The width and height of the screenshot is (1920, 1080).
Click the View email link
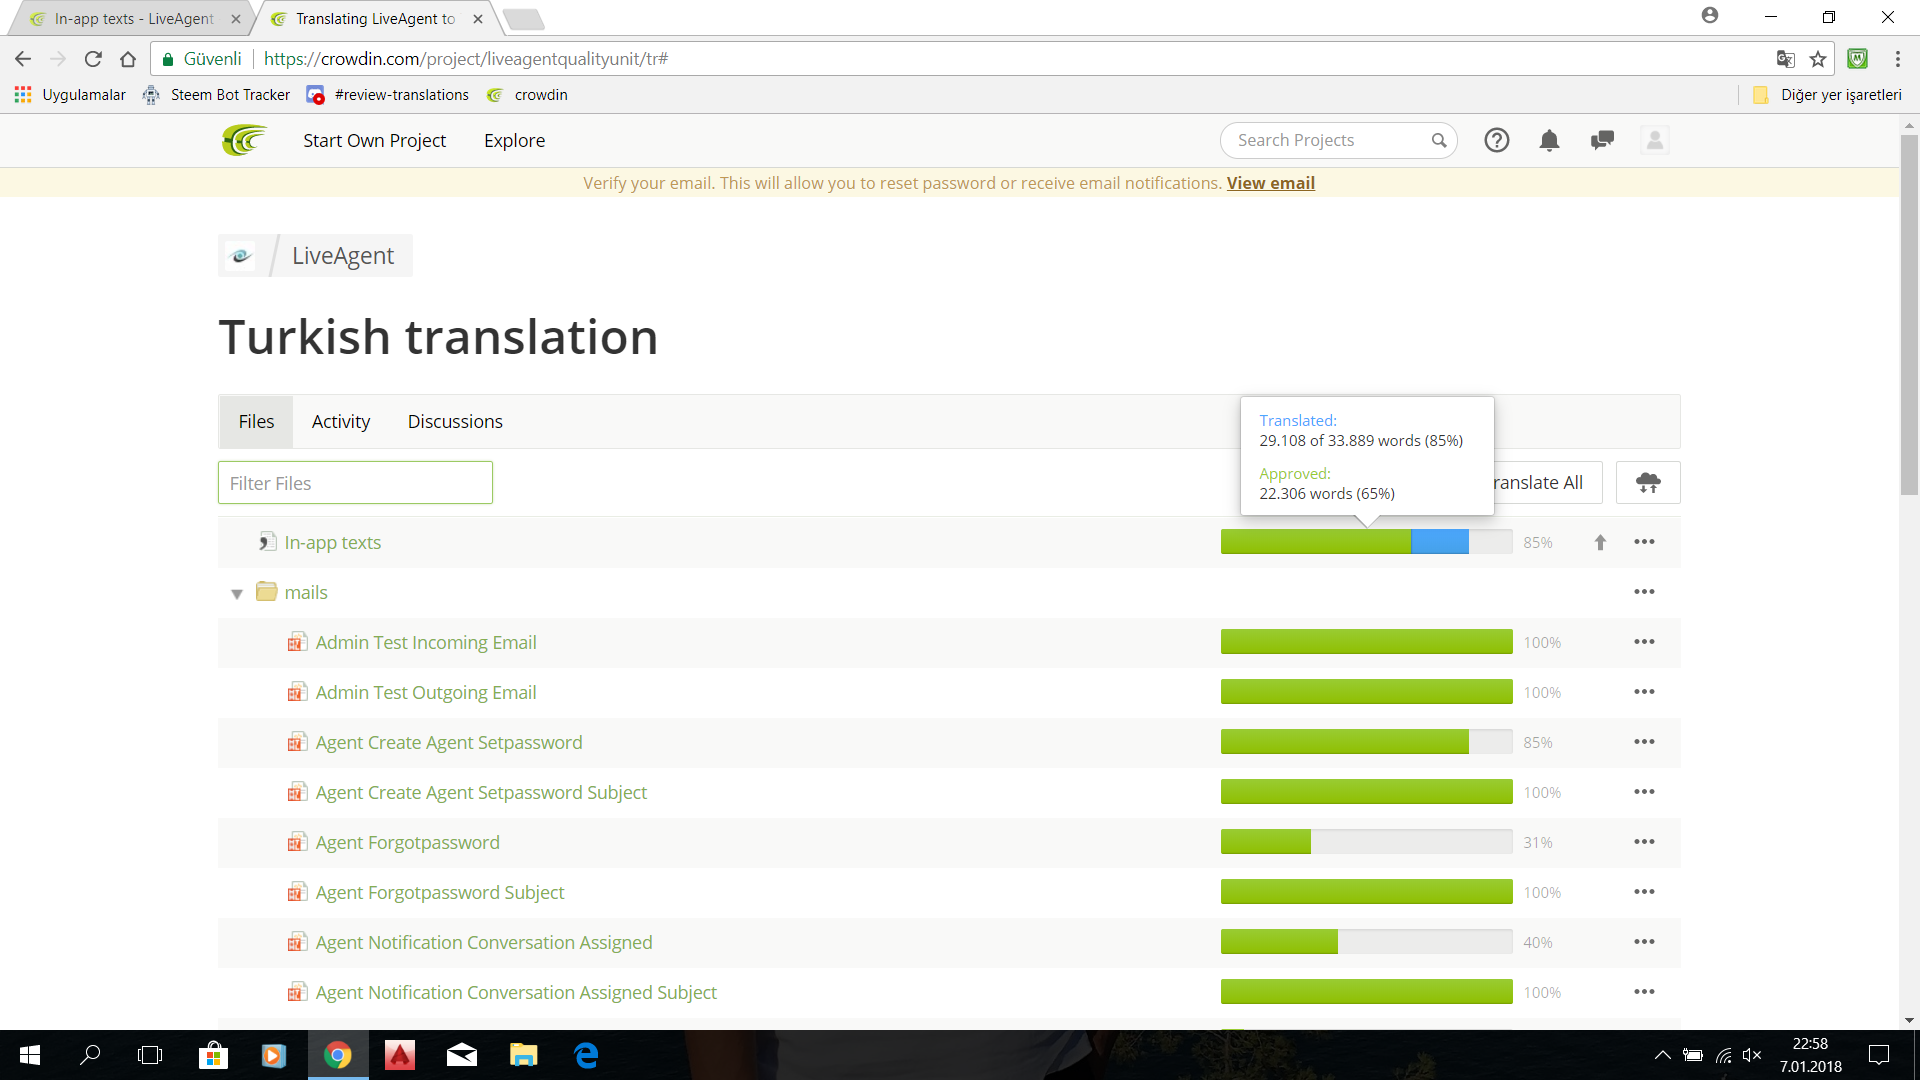click(1271, 183)
